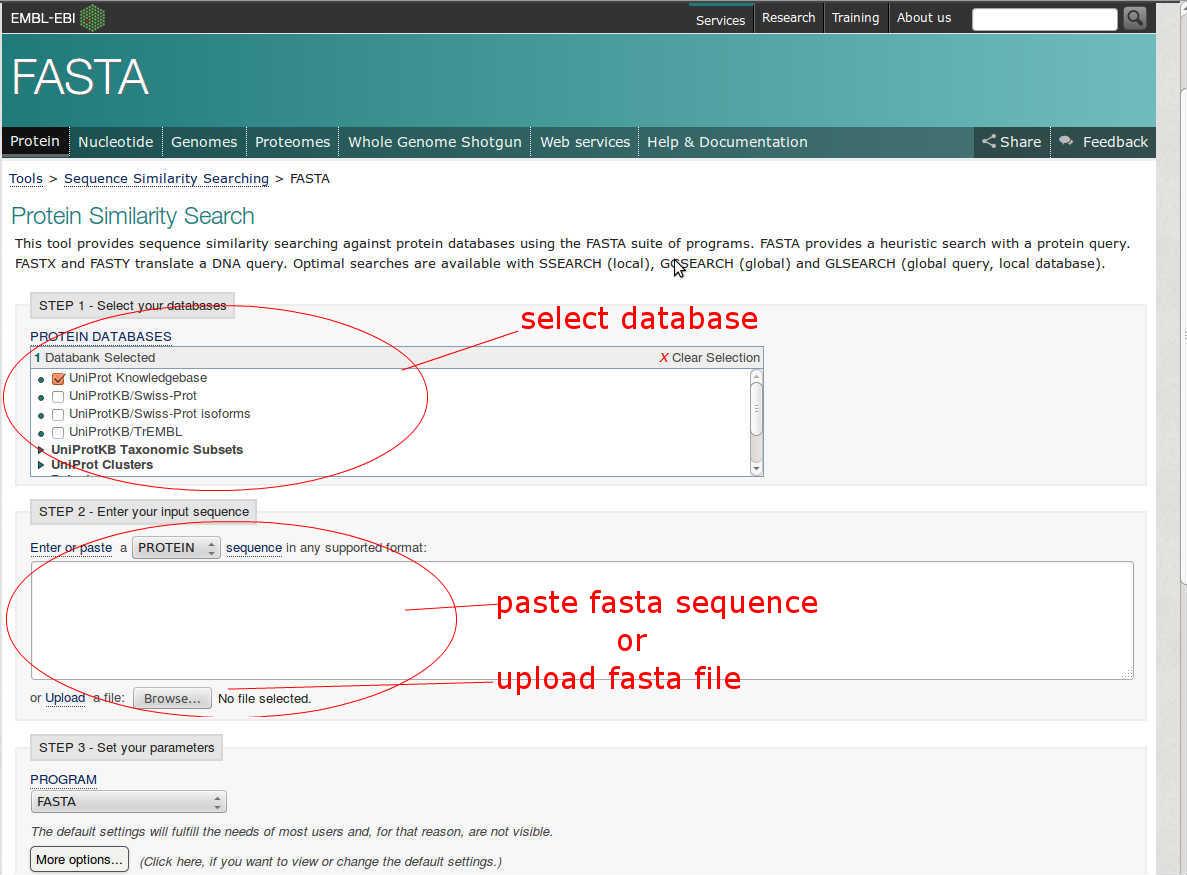Screen dimensions: 1187x875
Task: Open the Research top menu
Action: (x=789, y=17)
